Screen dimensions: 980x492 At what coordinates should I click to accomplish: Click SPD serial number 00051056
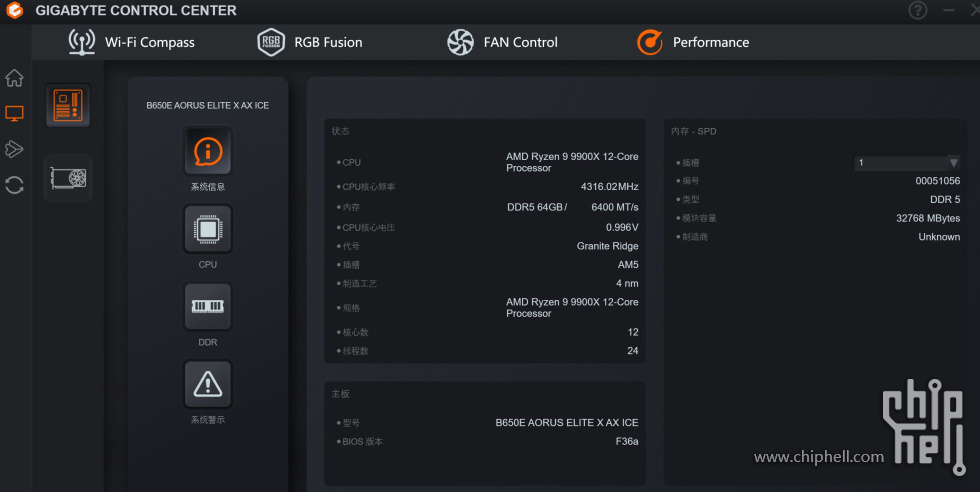pos(938,181)
